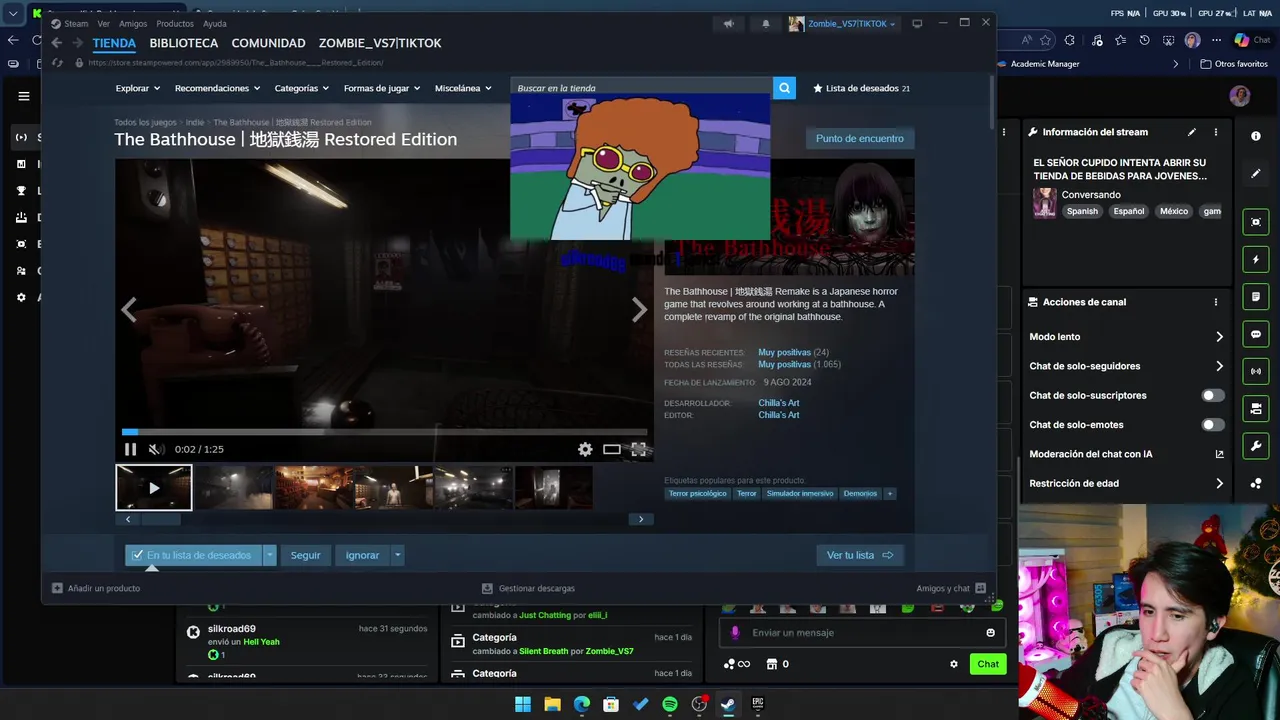Unmute the trailer audio speaker icon
1280x720 pixels.
tap(155, 449)
